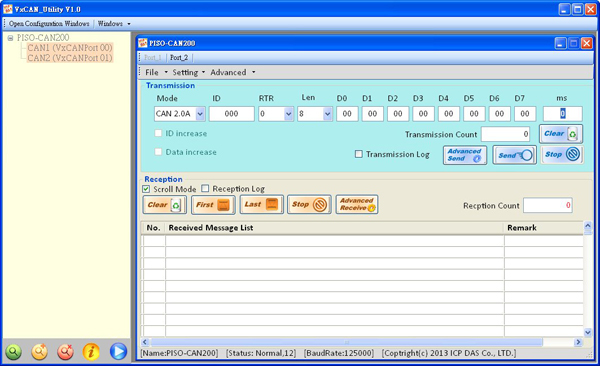Image resolution: width=600 pixels, height=366 pixels.
Task: Switch to the Port_2 tab
Action: [x=179, y=57]
